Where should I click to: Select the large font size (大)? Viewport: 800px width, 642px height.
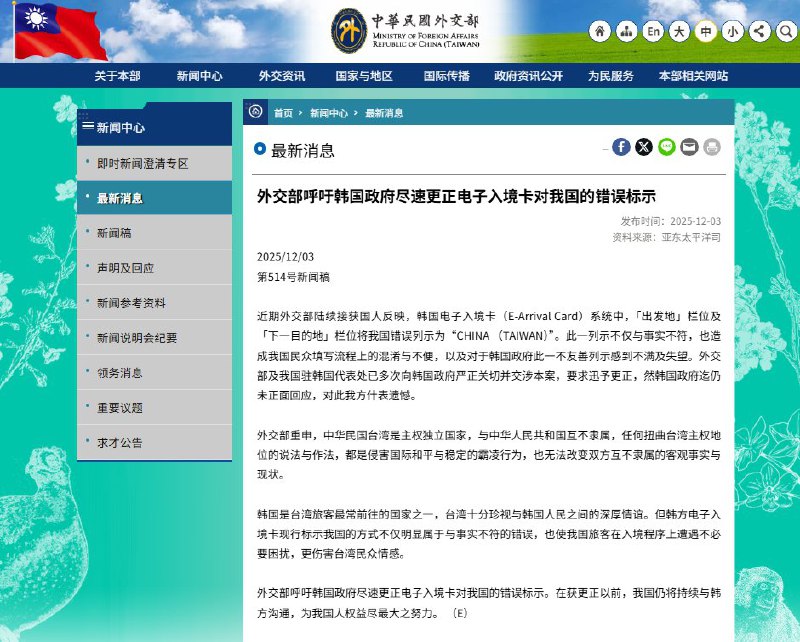point(679,32)
